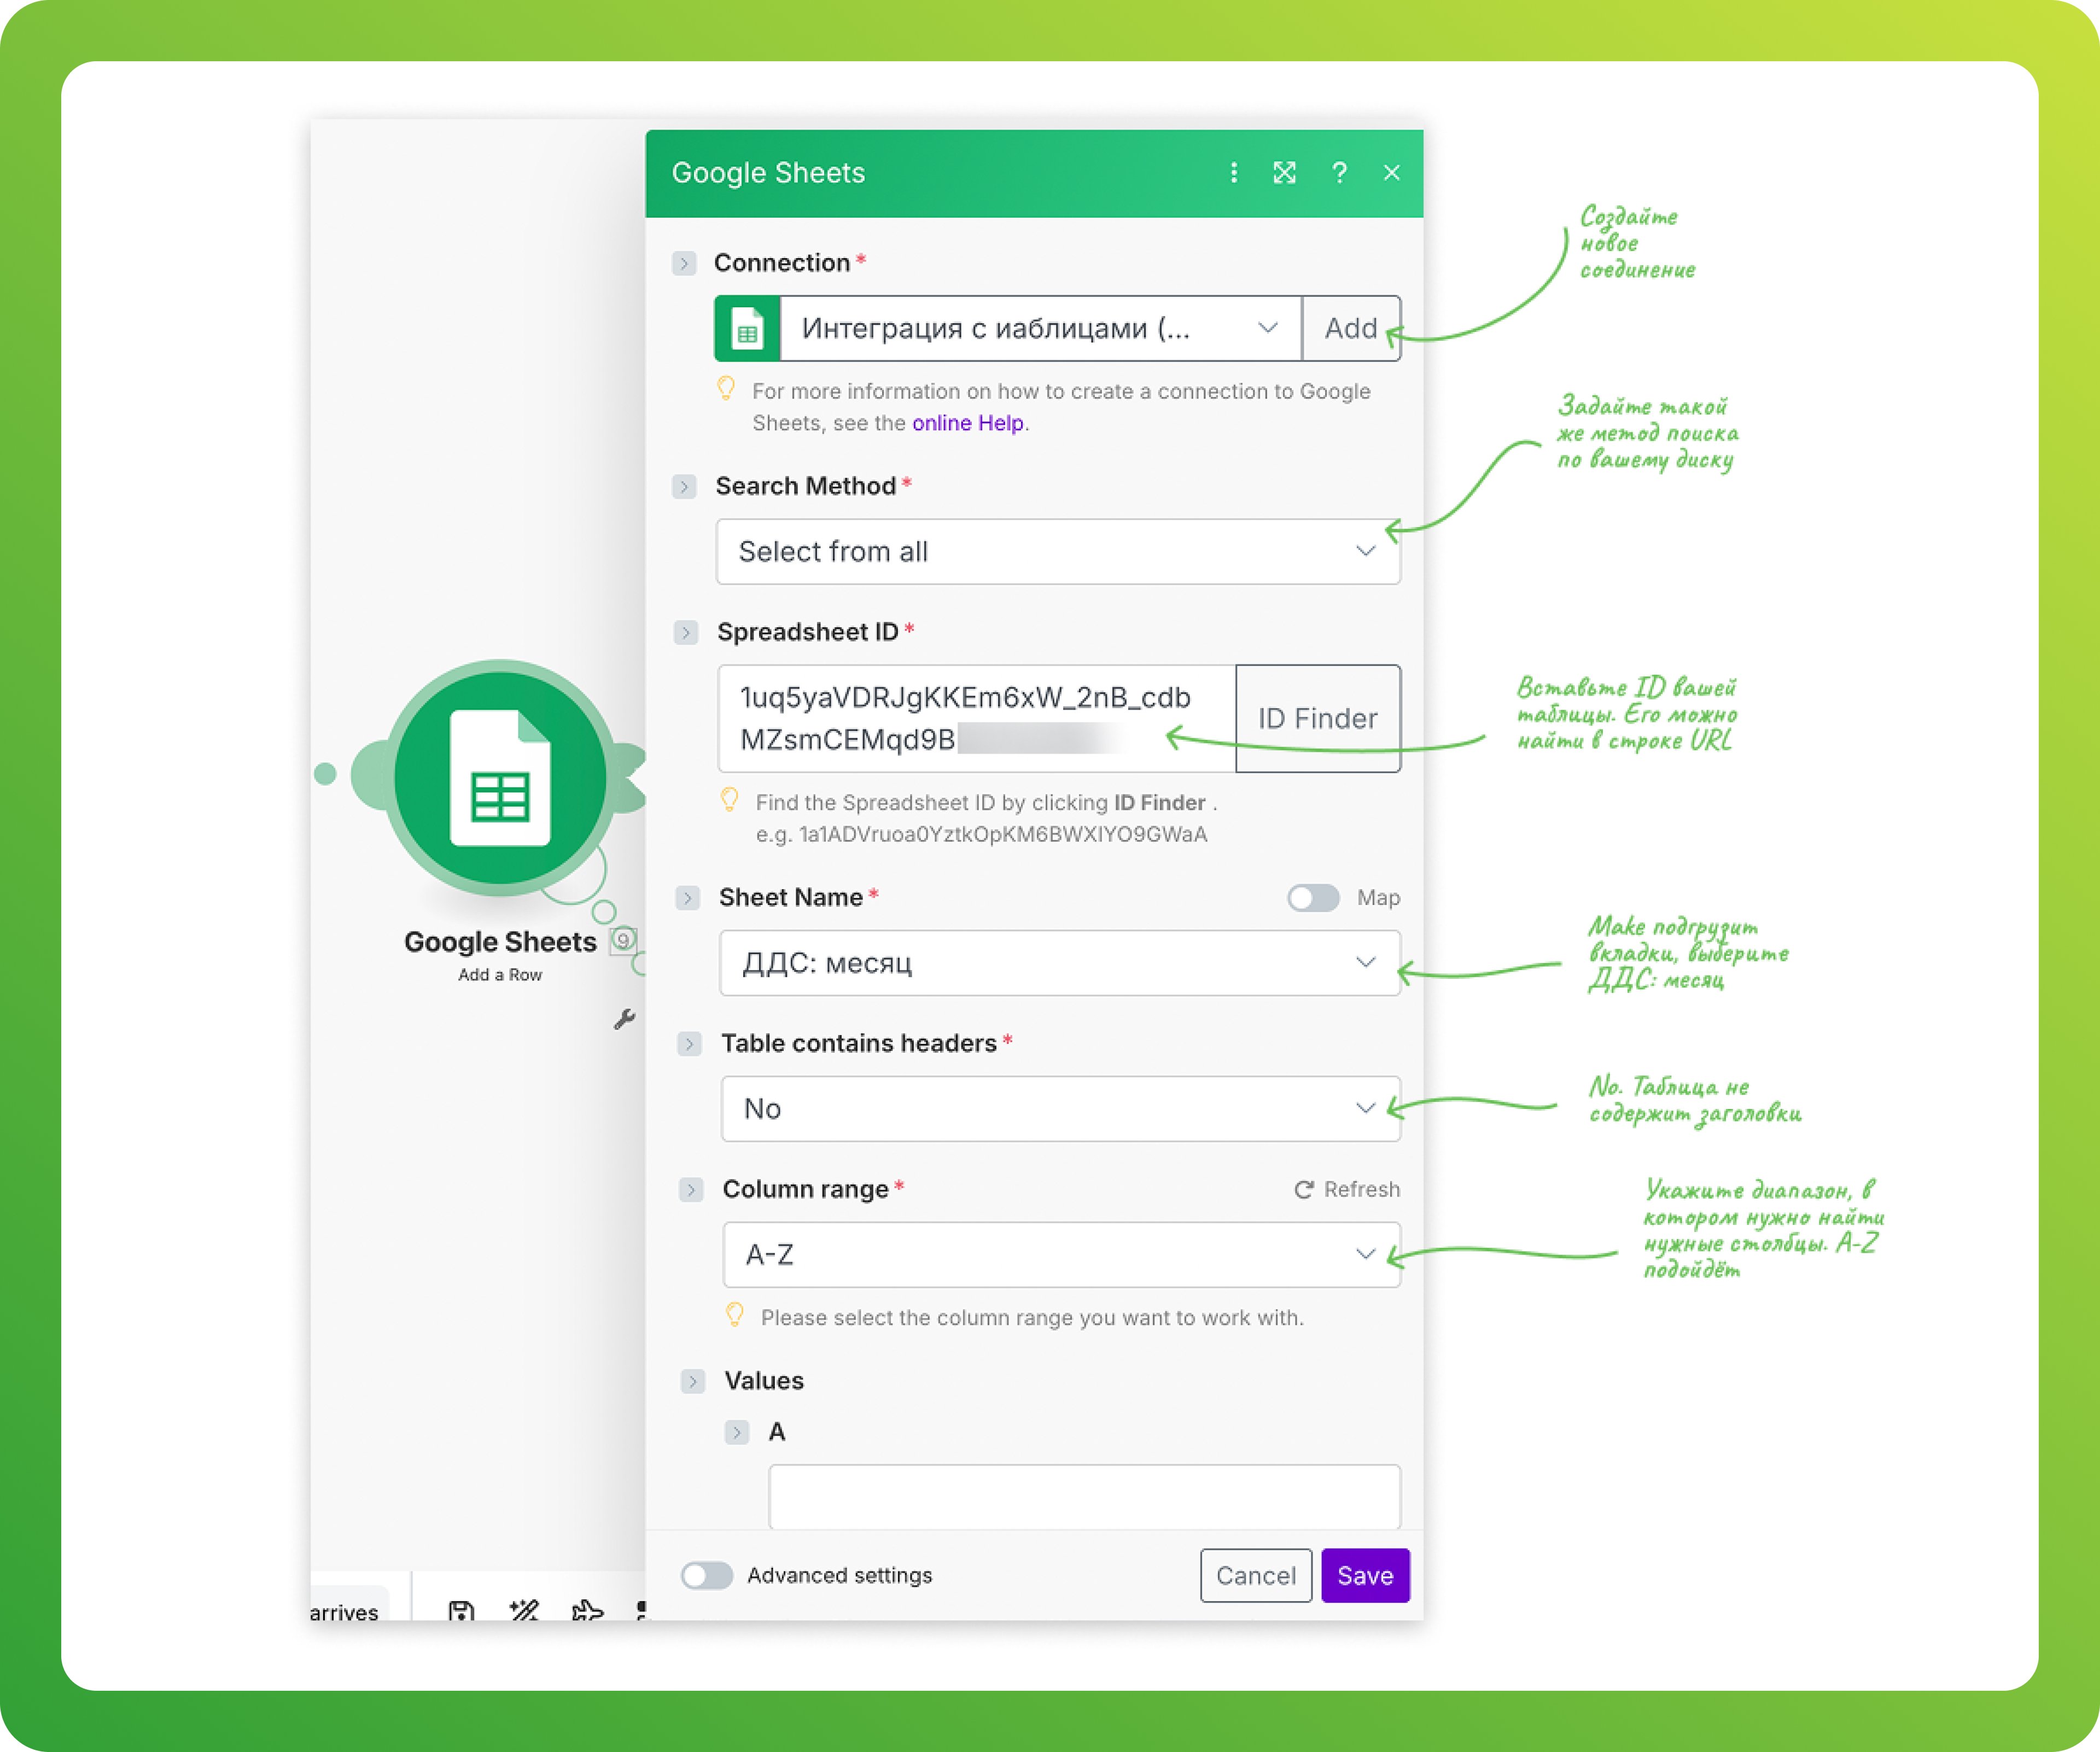Click the save scenario disk icon
2100x1752 pixels.
pyautogui.click(x=461, y=1610)
